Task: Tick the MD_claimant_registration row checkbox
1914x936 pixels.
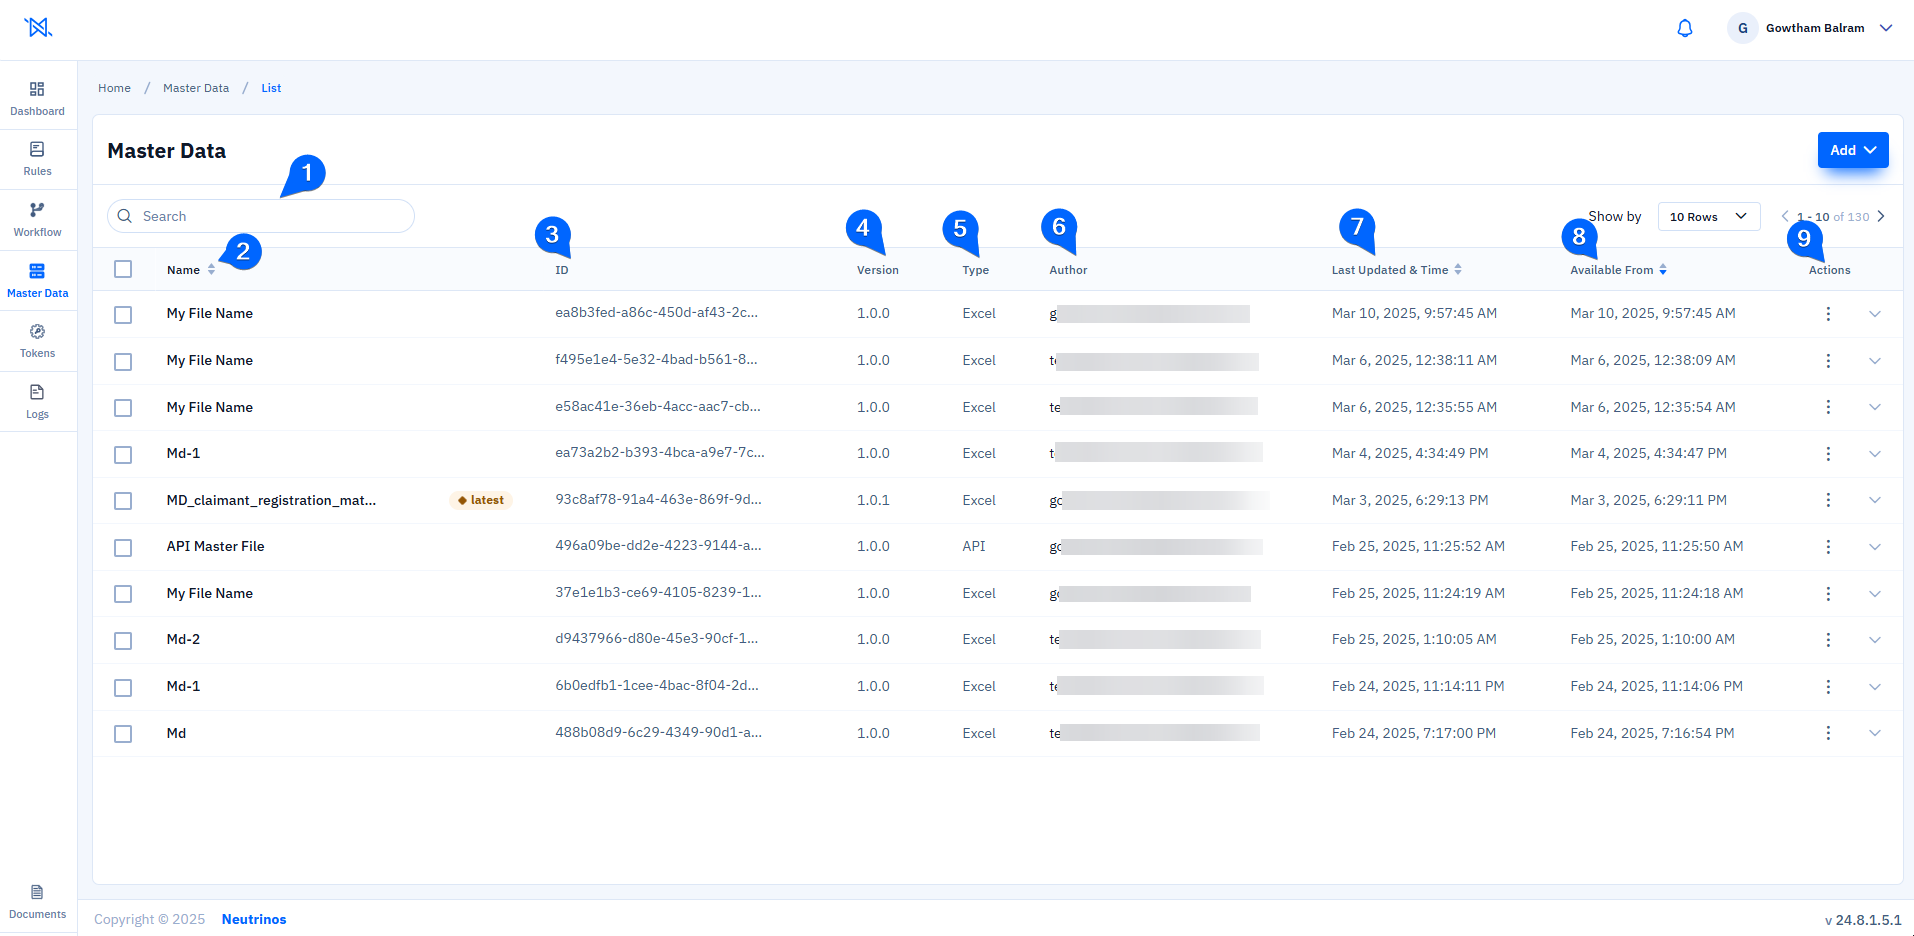Action: 123,501
